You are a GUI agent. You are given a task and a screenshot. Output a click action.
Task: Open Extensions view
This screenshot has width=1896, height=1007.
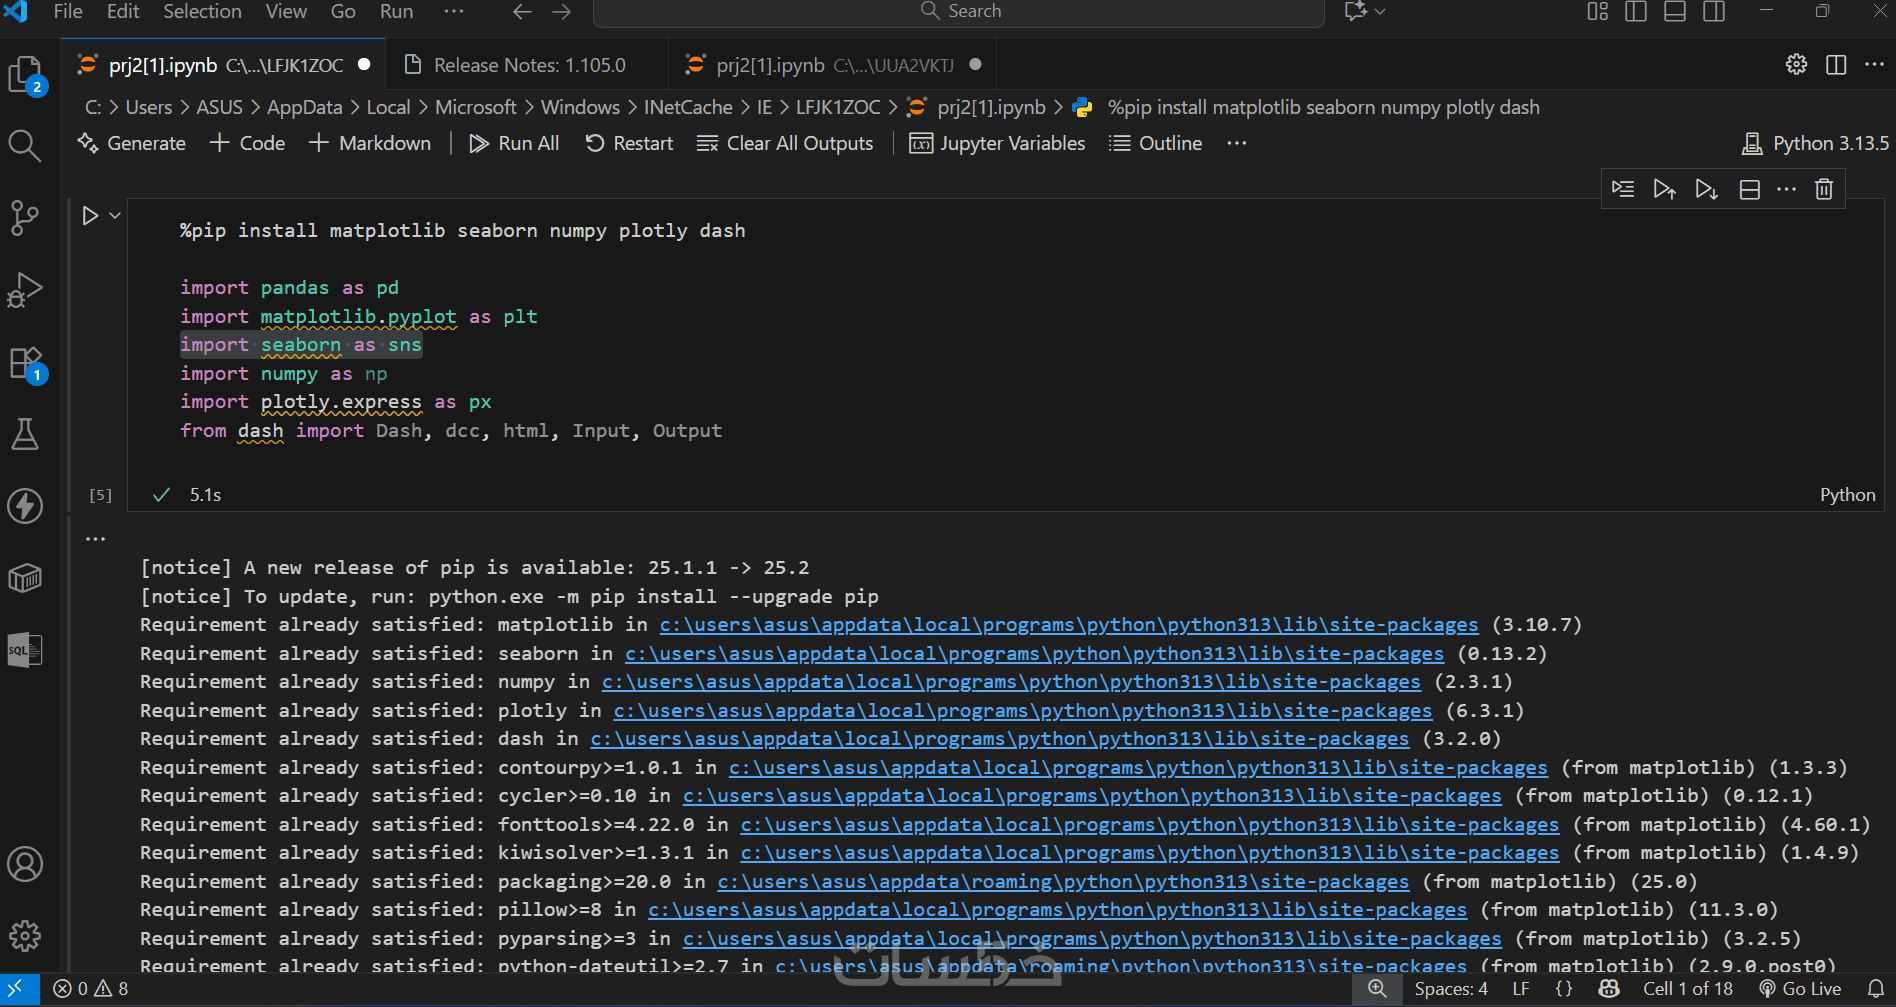coord(26,363)
